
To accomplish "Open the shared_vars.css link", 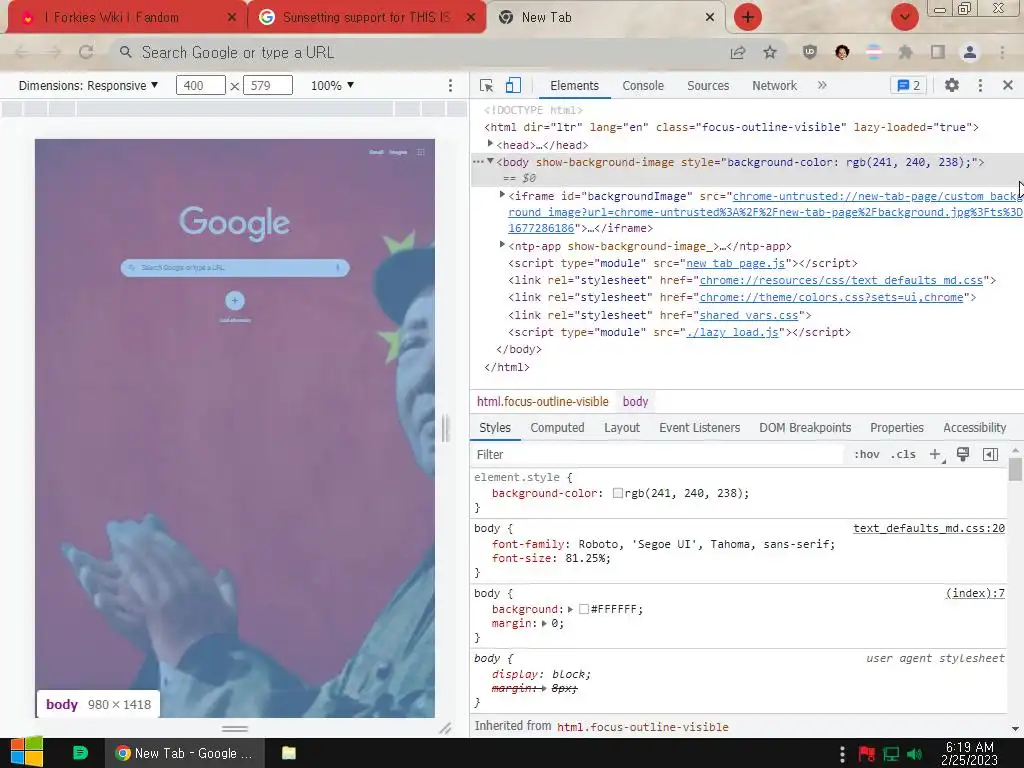I will tap(749, 315).
